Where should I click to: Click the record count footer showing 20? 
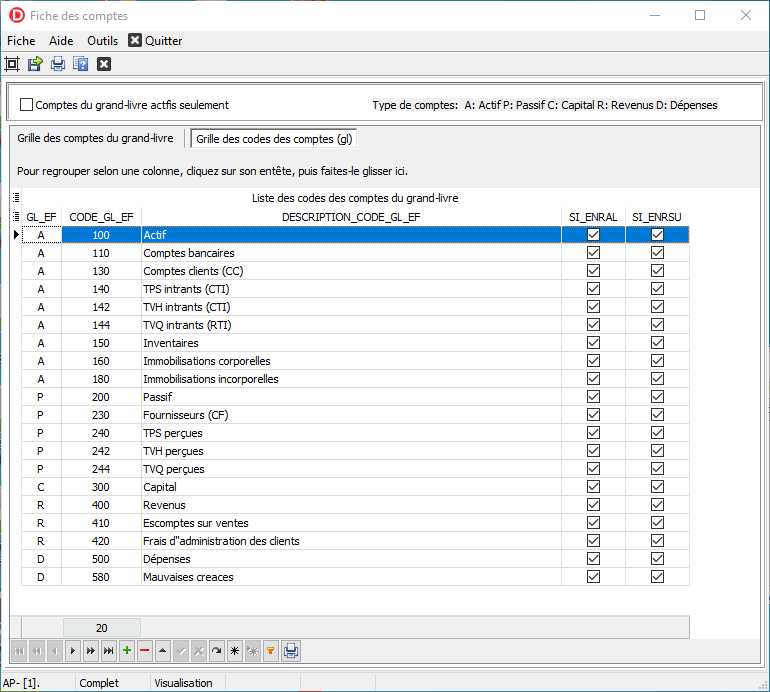click(102, 628)
